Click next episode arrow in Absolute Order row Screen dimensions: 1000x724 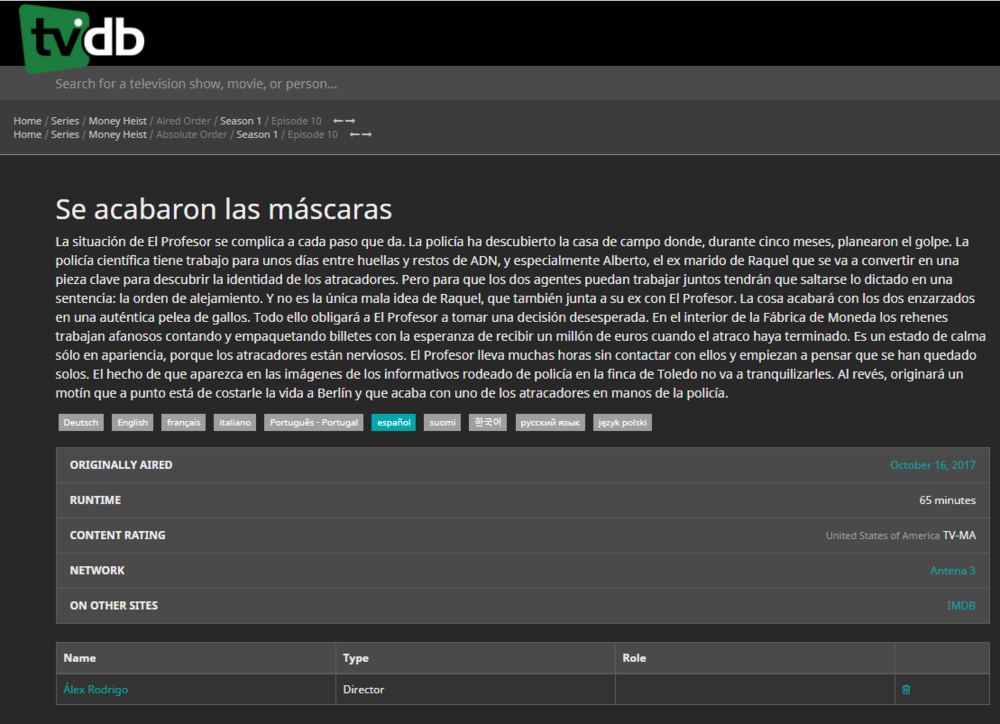366,134
